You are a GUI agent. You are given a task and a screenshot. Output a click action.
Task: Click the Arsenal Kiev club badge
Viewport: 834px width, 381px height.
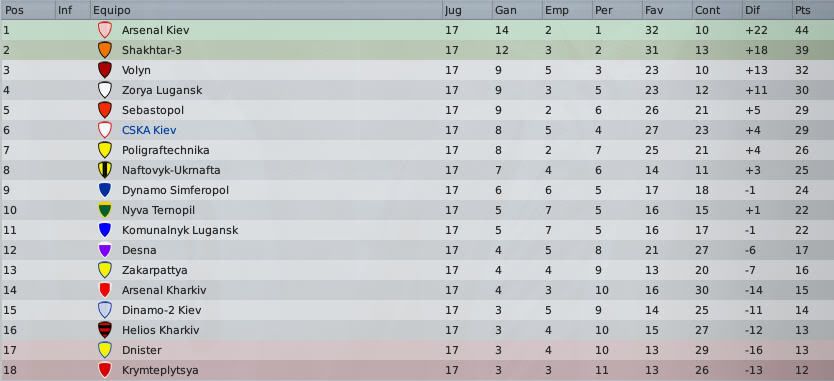click(105, 30)
